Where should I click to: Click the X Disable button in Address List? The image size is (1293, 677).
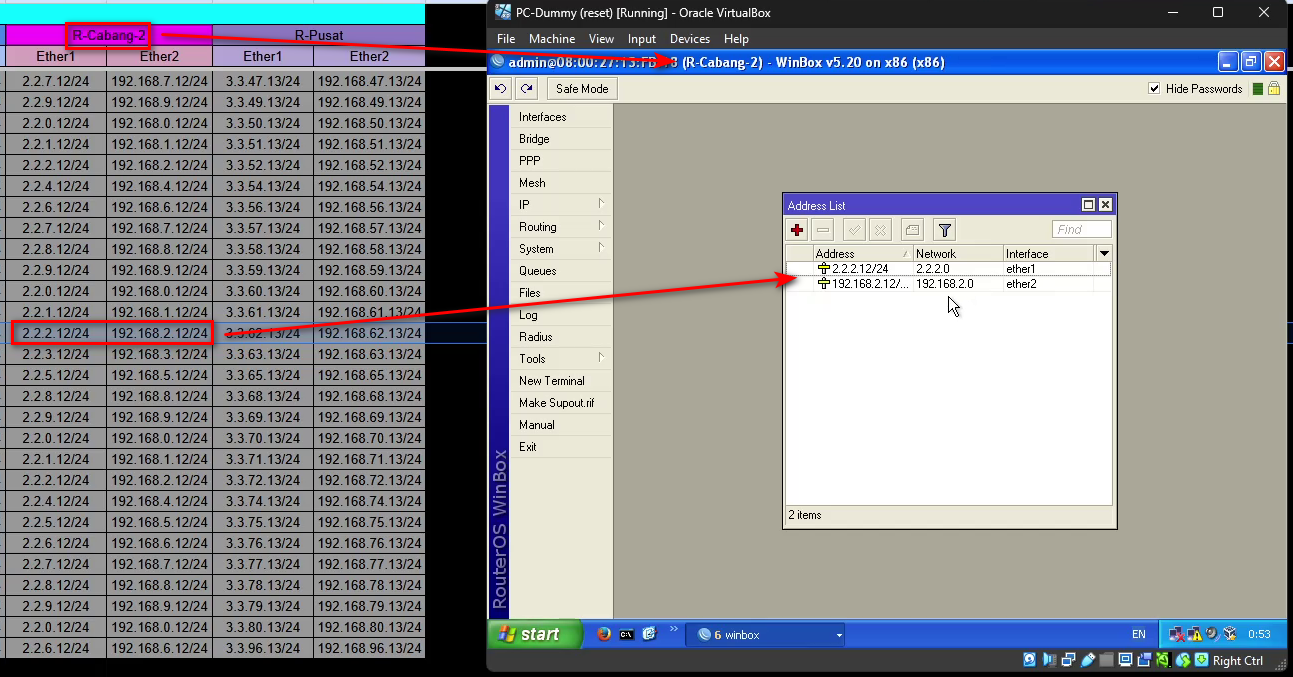880,230
